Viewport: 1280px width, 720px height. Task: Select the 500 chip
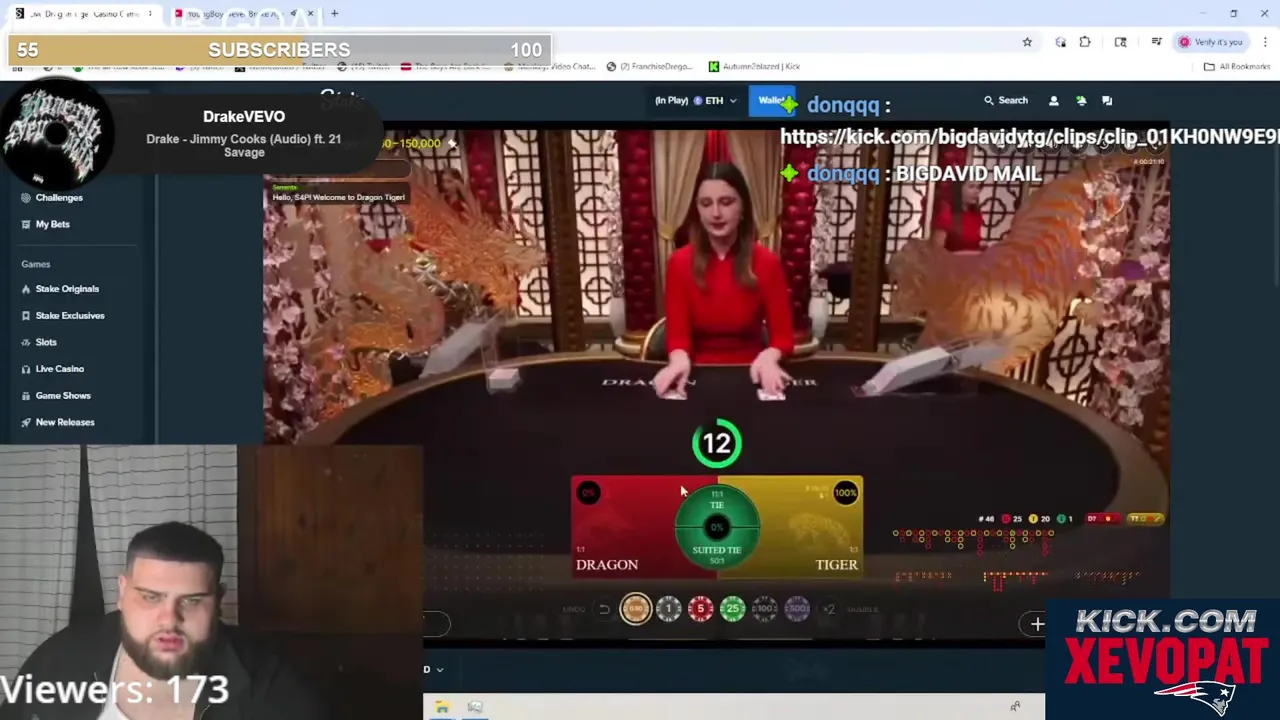pos(797,609)
